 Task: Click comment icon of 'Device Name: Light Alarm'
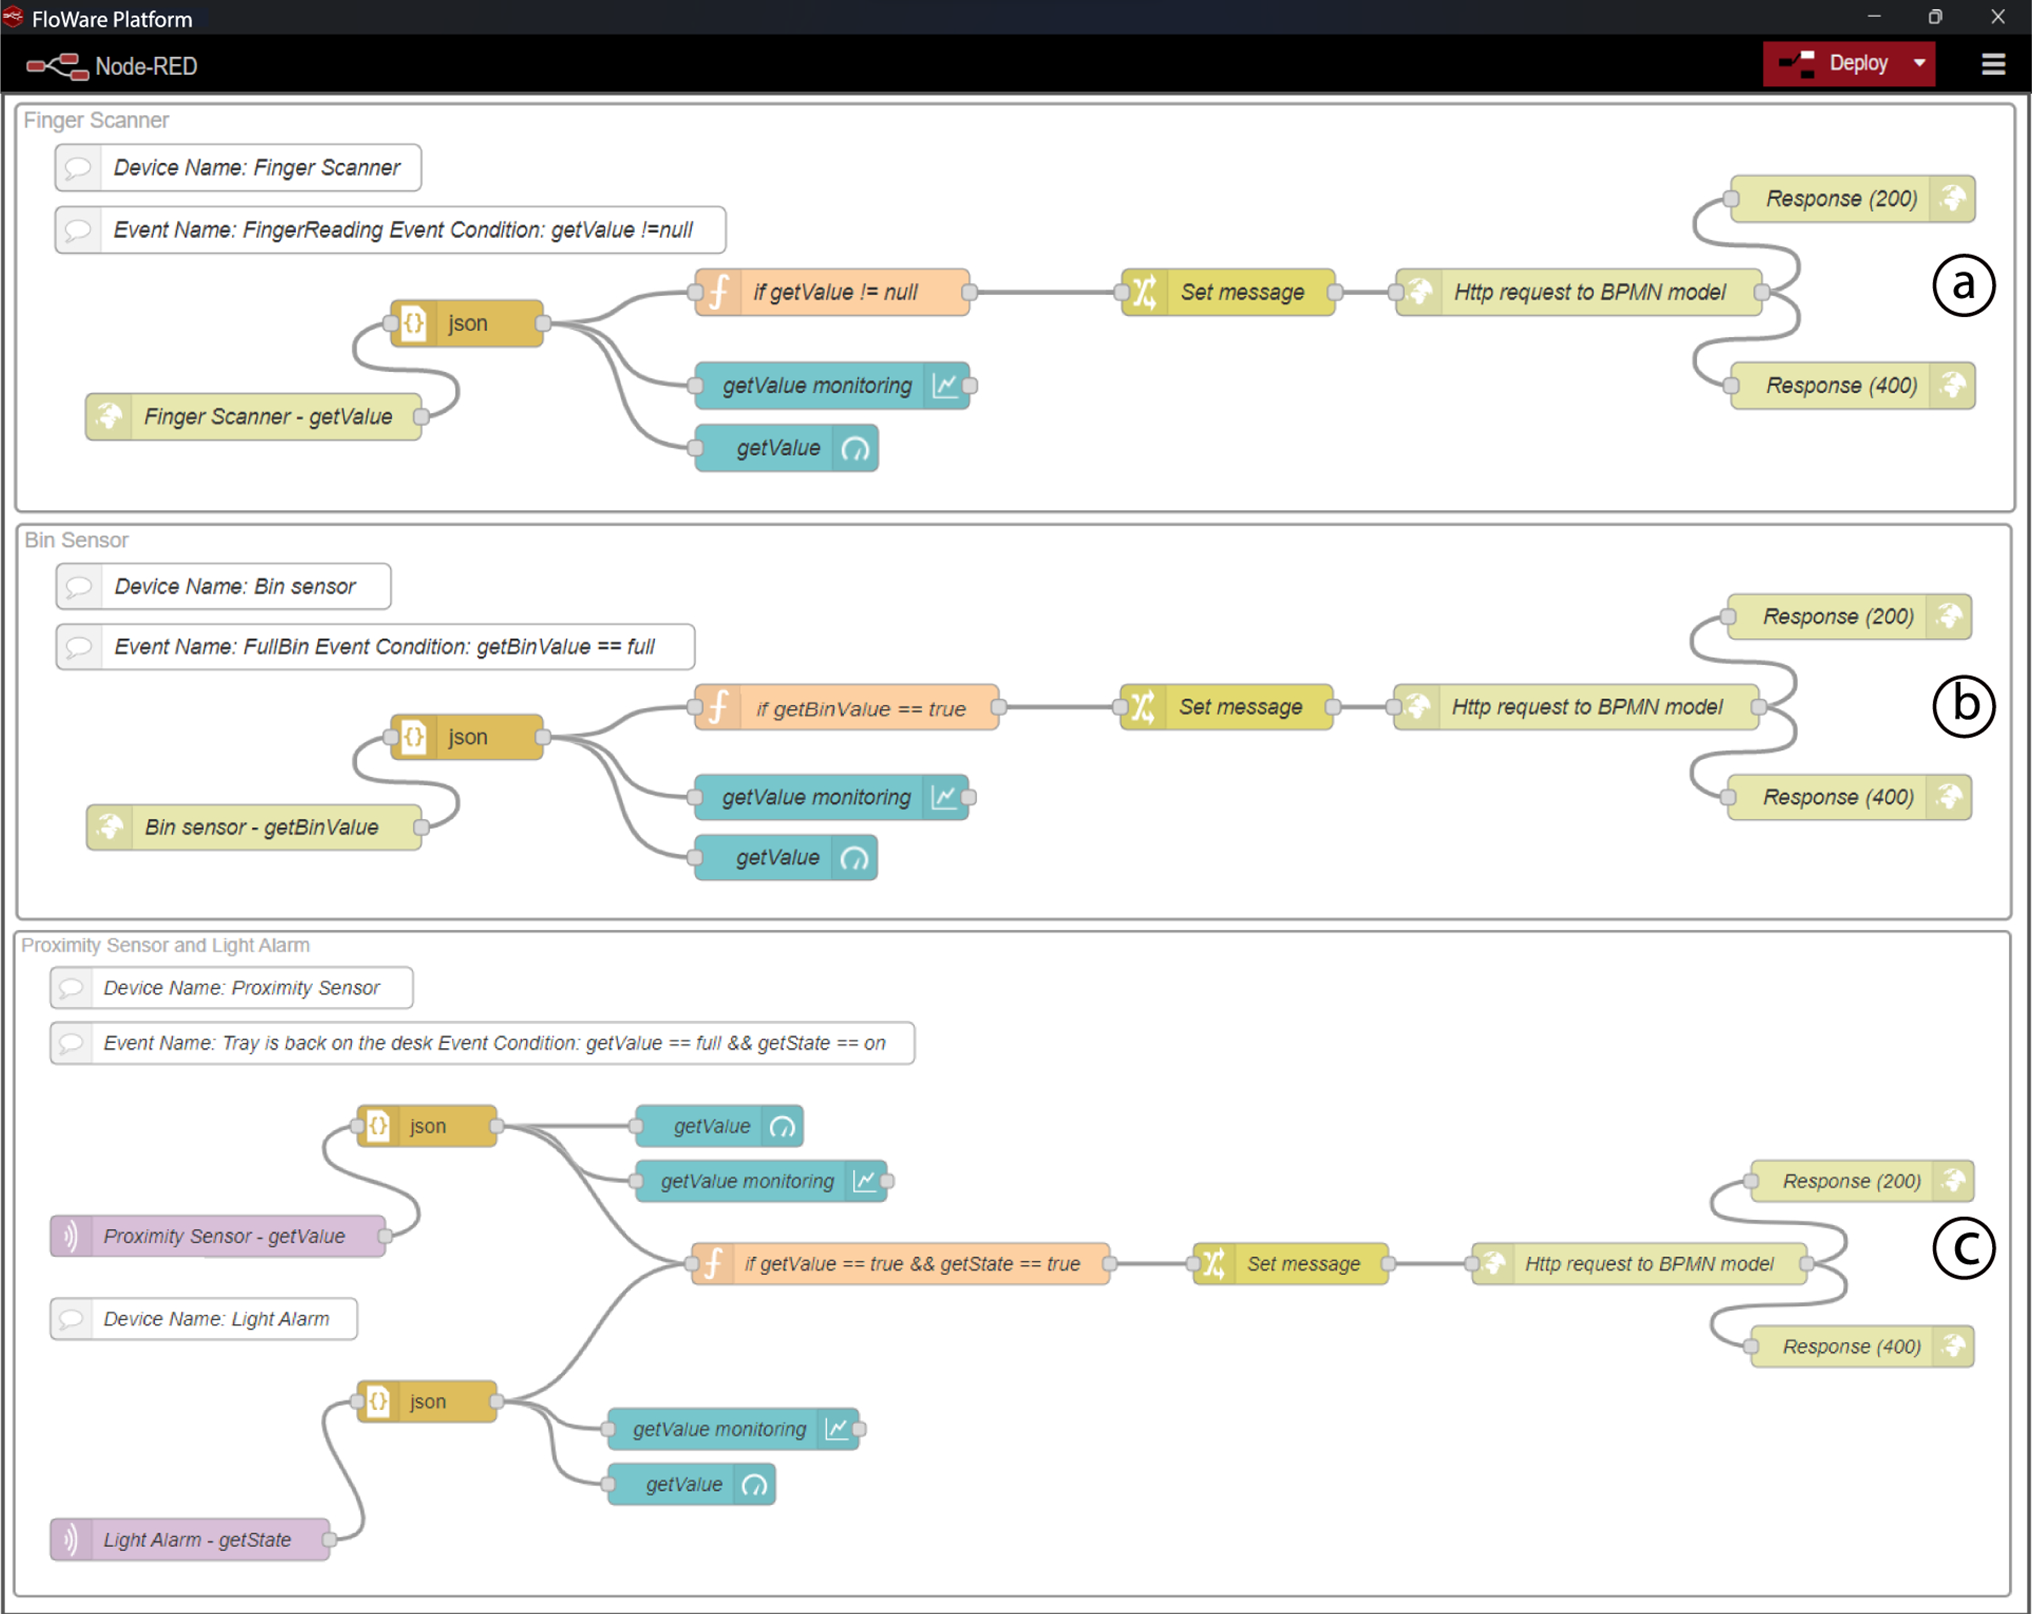(71, 1319)
